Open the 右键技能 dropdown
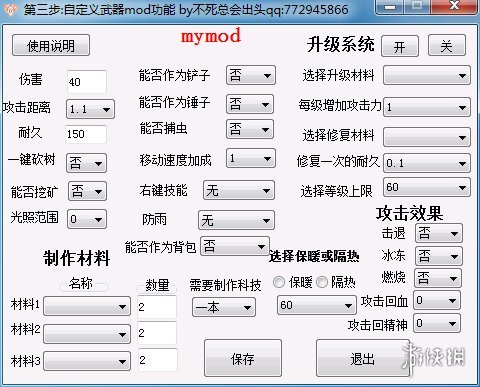Viewport: 480px width, 387px height. [x=239, y=190]
